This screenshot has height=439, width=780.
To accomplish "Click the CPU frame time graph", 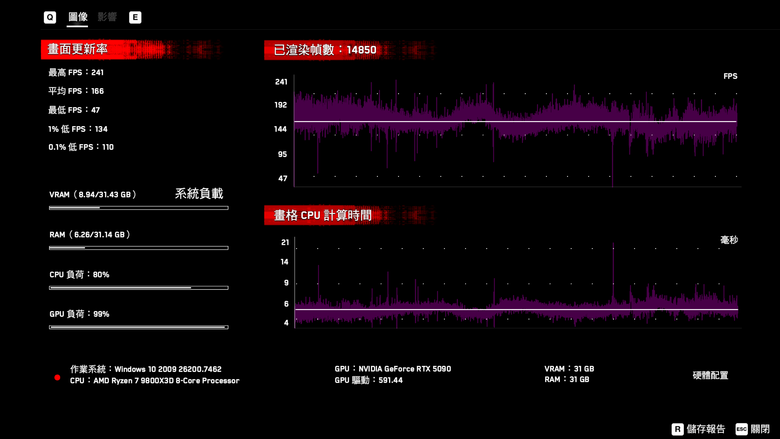I will 516,282.
